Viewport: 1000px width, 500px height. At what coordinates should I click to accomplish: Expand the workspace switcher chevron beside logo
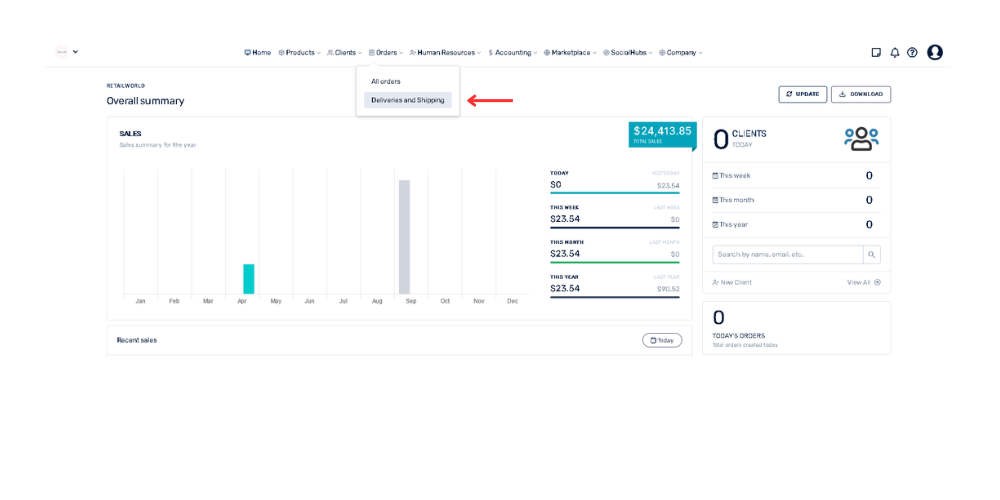pos(75,52)
